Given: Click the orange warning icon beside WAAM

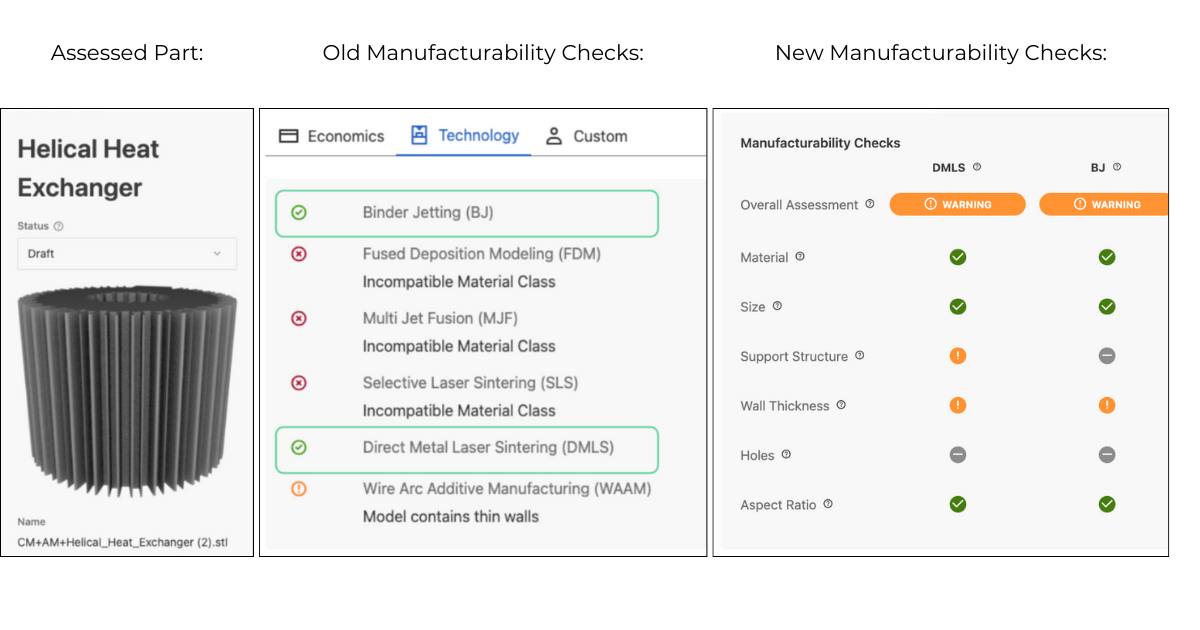Looking at the screenshot, I should (x=298, y=489).
